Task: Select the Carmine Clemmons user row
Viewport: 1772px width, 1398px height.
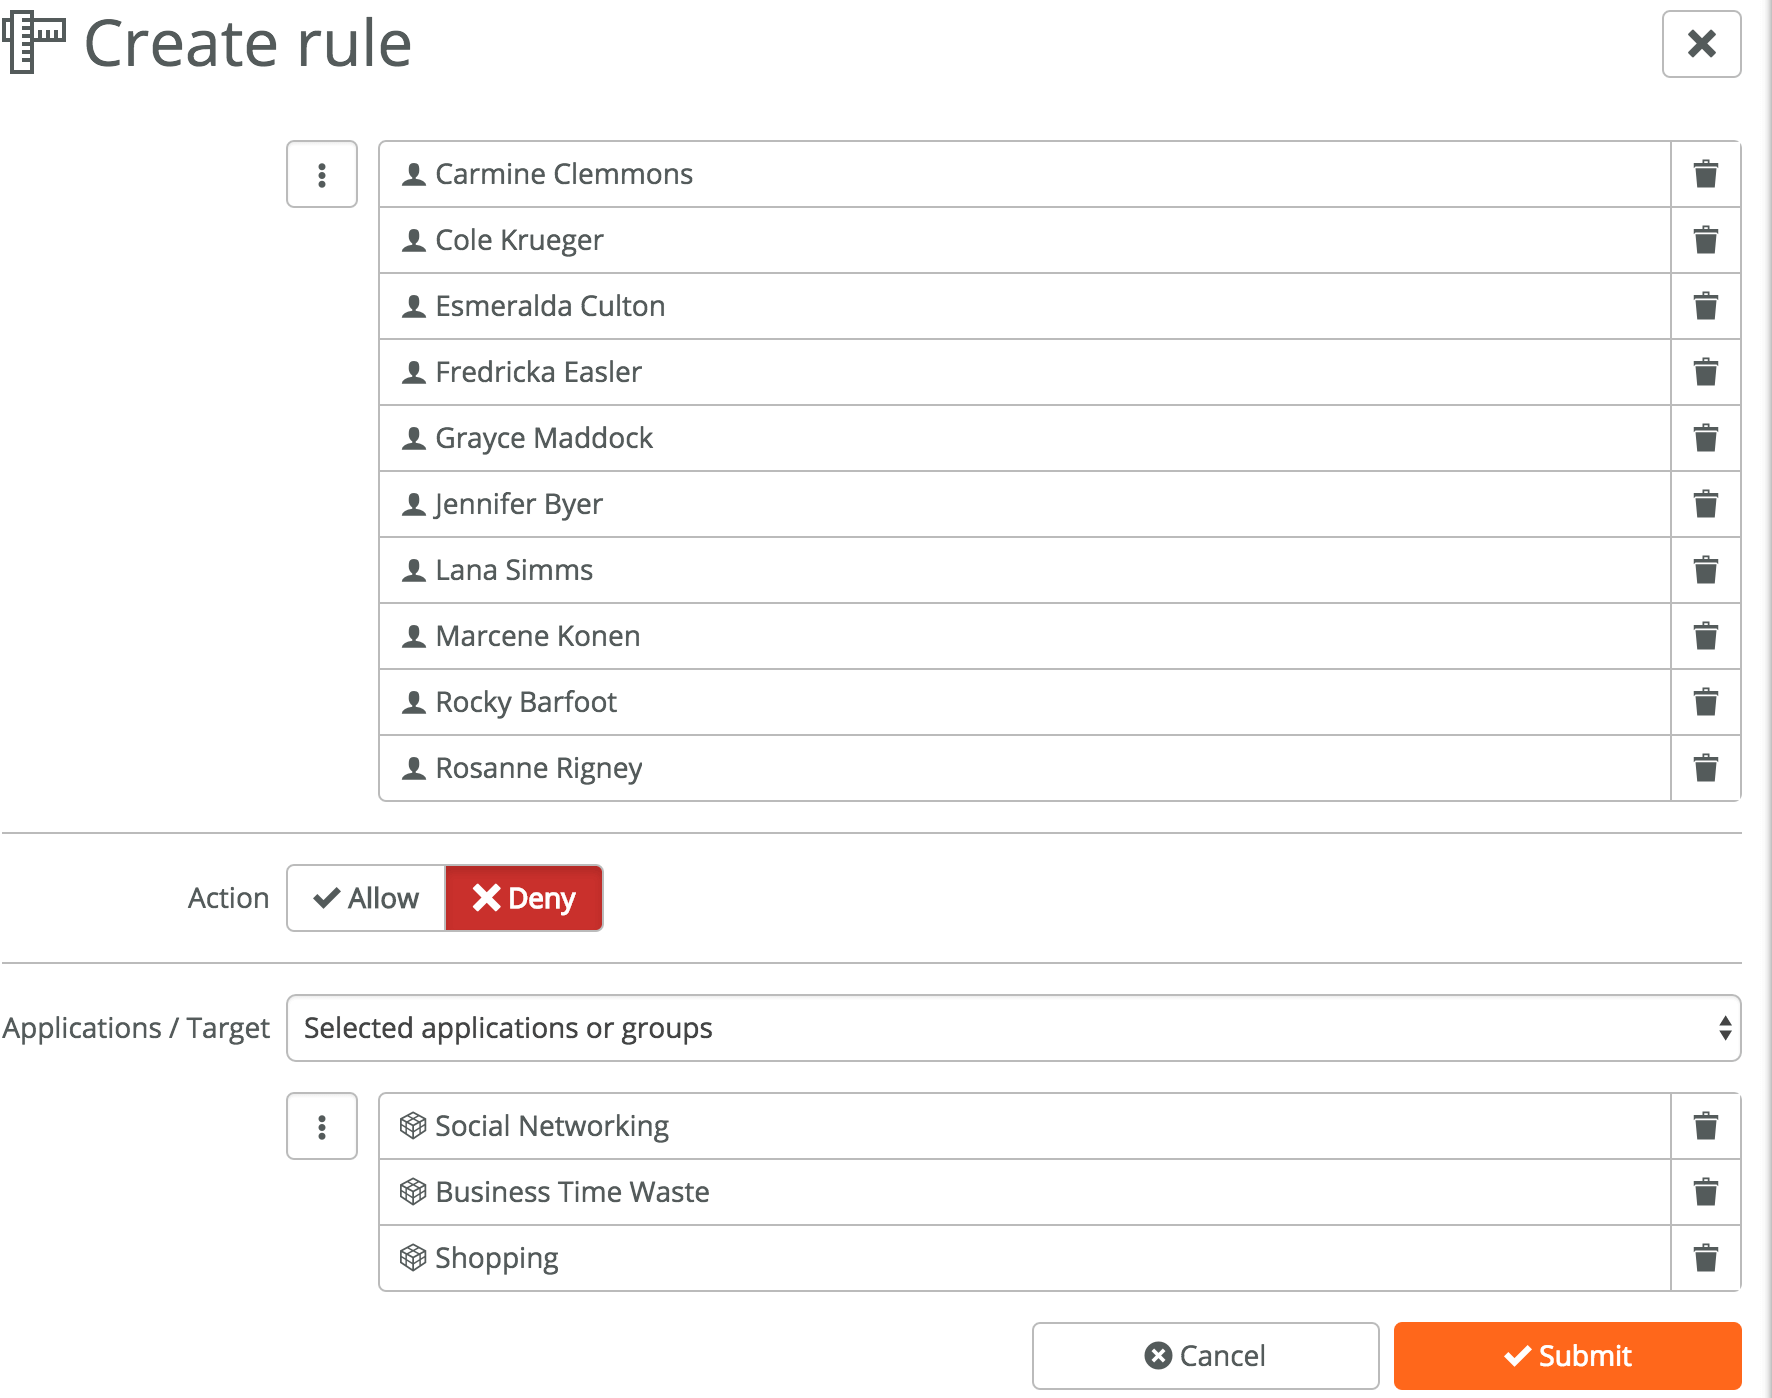Action: (x=1025, y=174)
